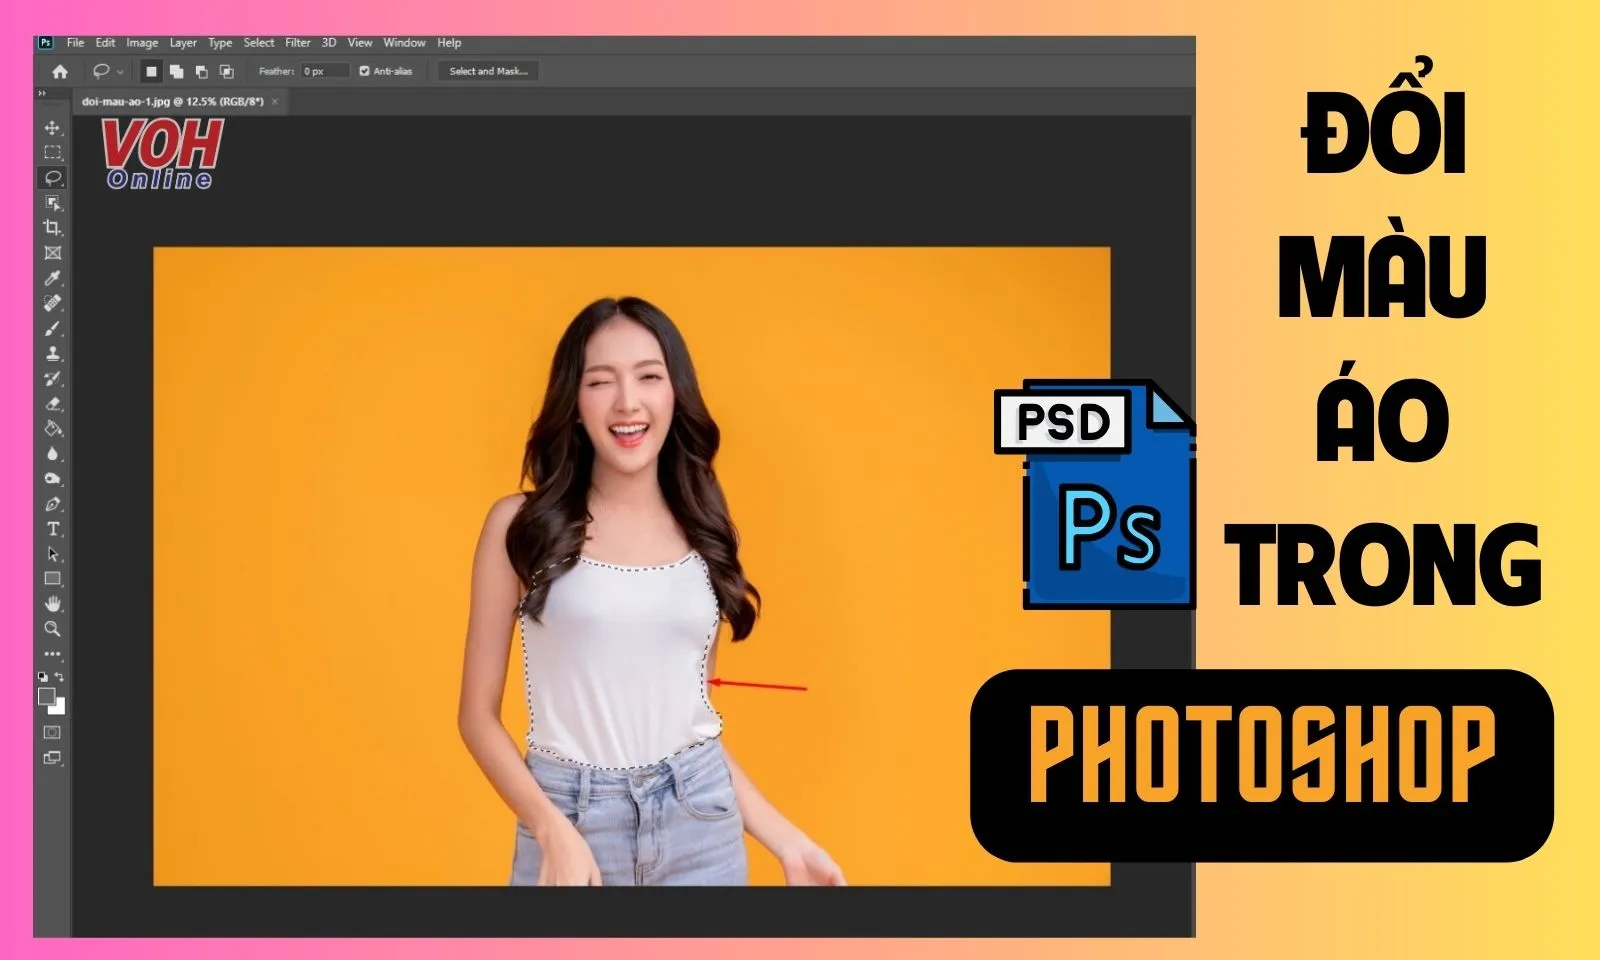Select the Spot Healing Brush tool
Image resolution: width=1600 pixels, height=960 pixels.
click(x=52, y=303)
